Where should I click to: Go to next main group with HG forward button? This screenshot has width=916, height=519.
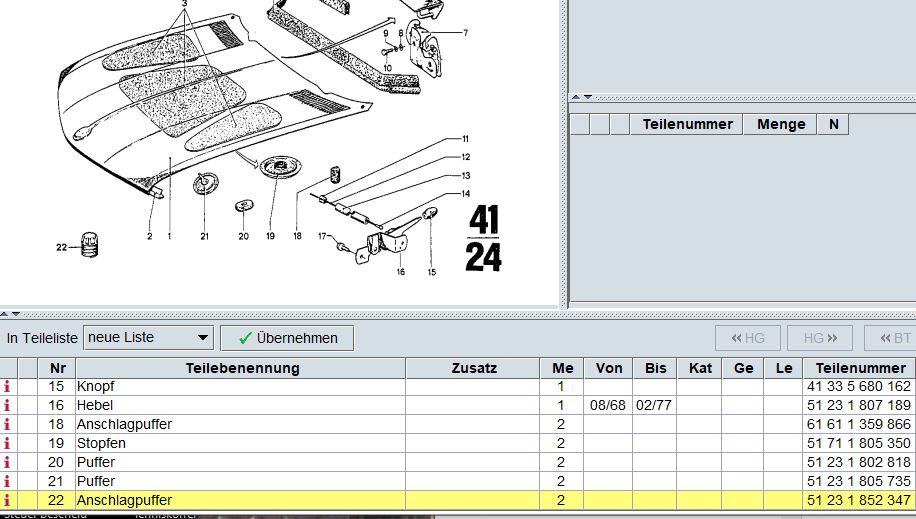pyautogui.click(x=819, y=338)
